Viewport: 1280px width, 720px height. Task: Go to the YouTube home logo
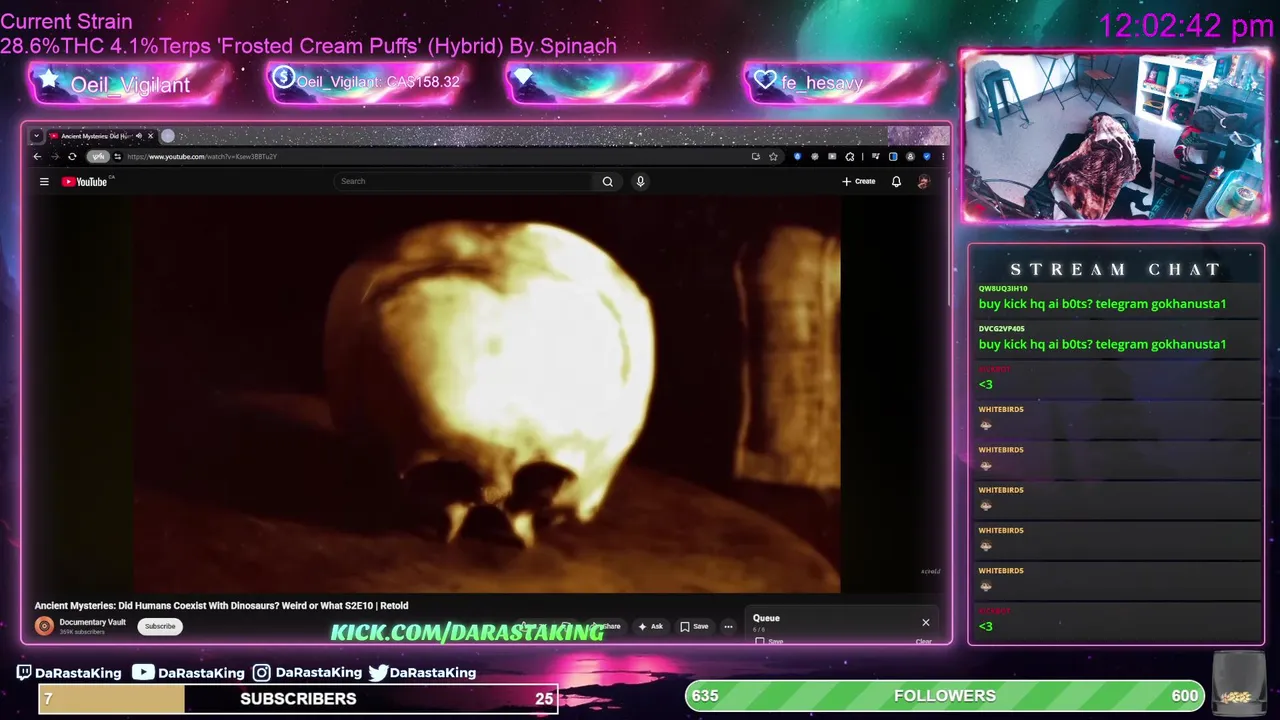click(85, 181)
